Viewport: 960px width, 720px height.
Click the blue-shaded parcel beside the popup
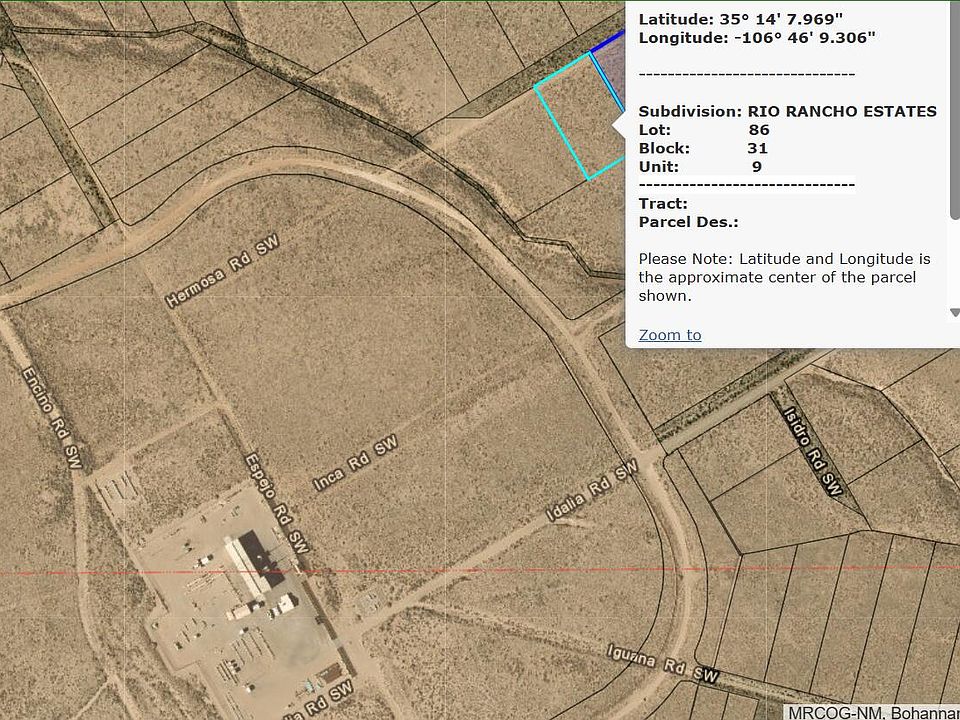pyautogui.click(x=612, y=72)
